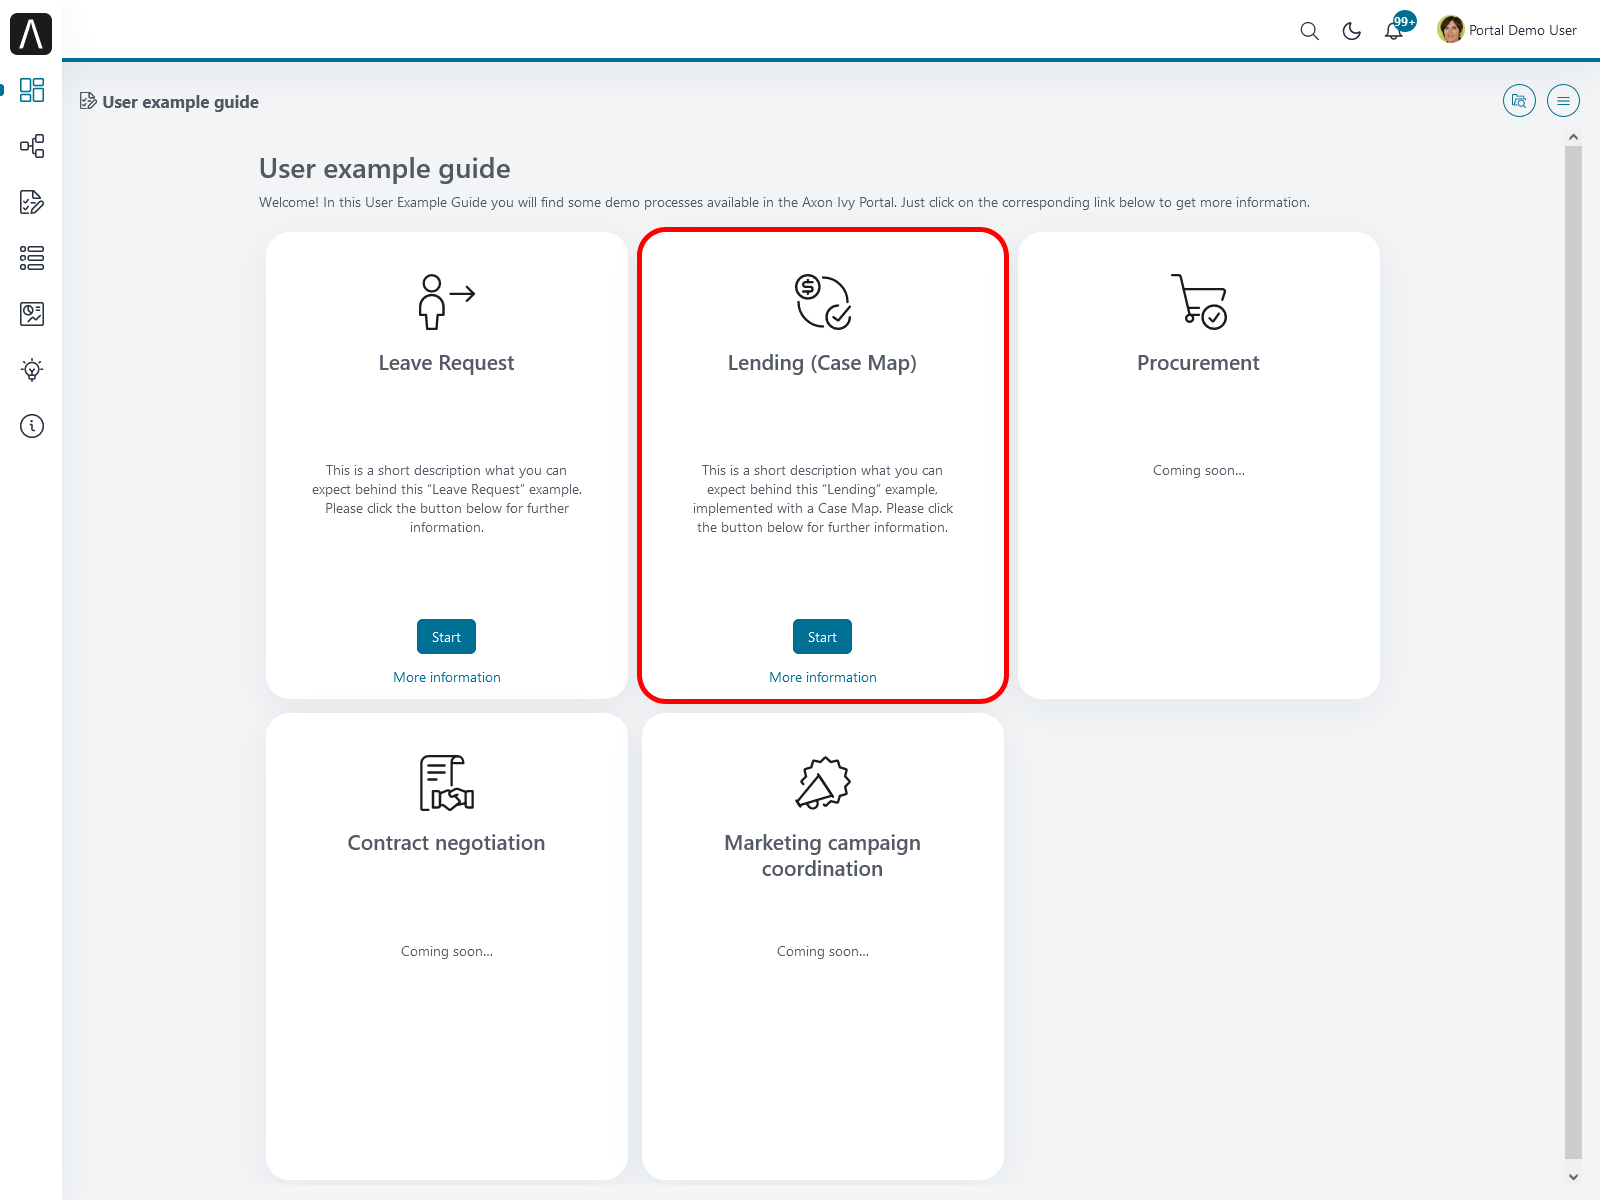
Task: Open the Info sidebar icon
Action: pos(32,426)
